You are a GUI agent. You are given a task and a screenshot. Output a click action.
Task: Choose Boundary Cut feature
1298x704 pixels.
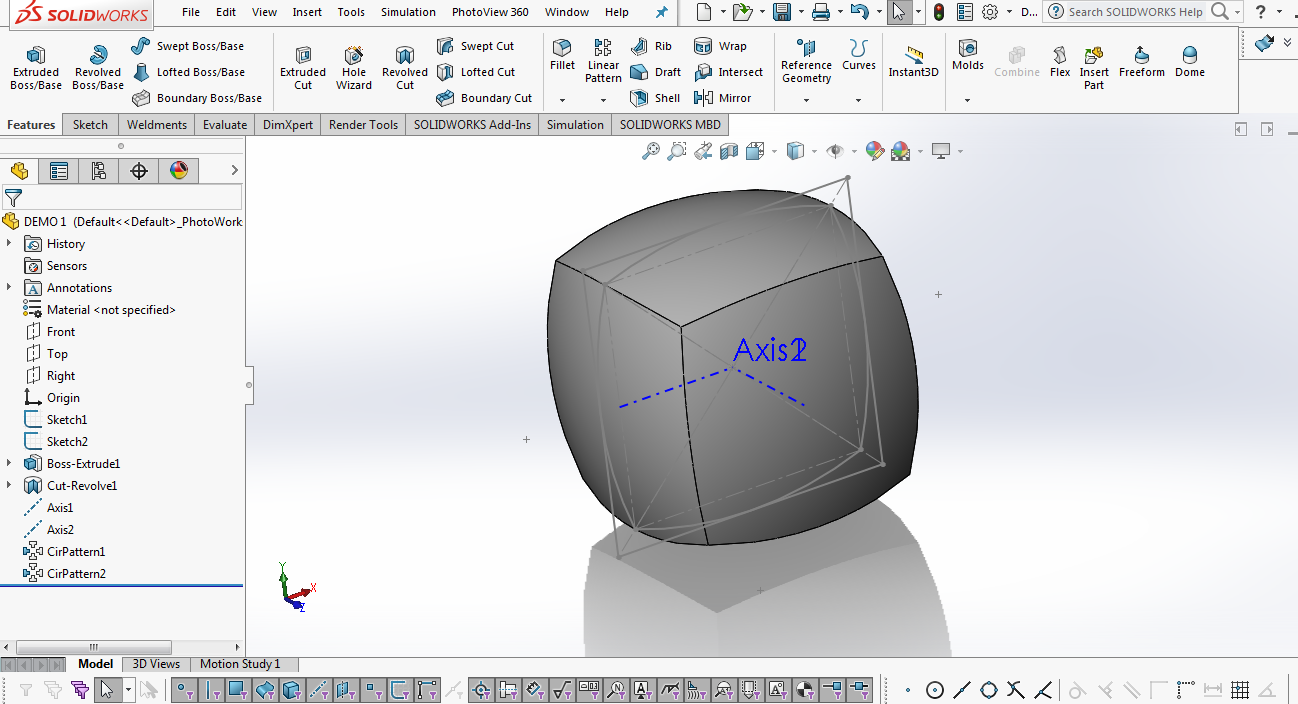point(484,98)
